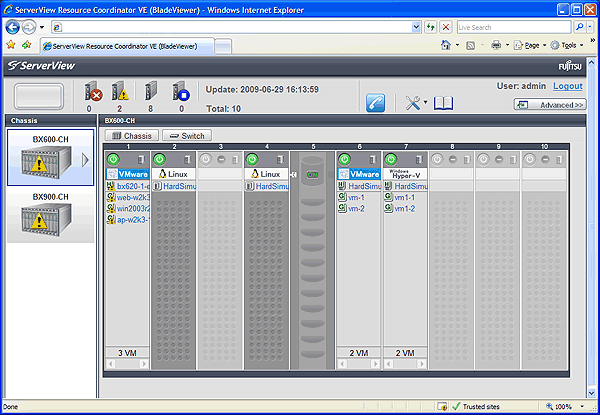The width and height of the screenshot is (600, 415).
Task: Click blade 6 scrollbar right arrow
Action: [376, 363]
